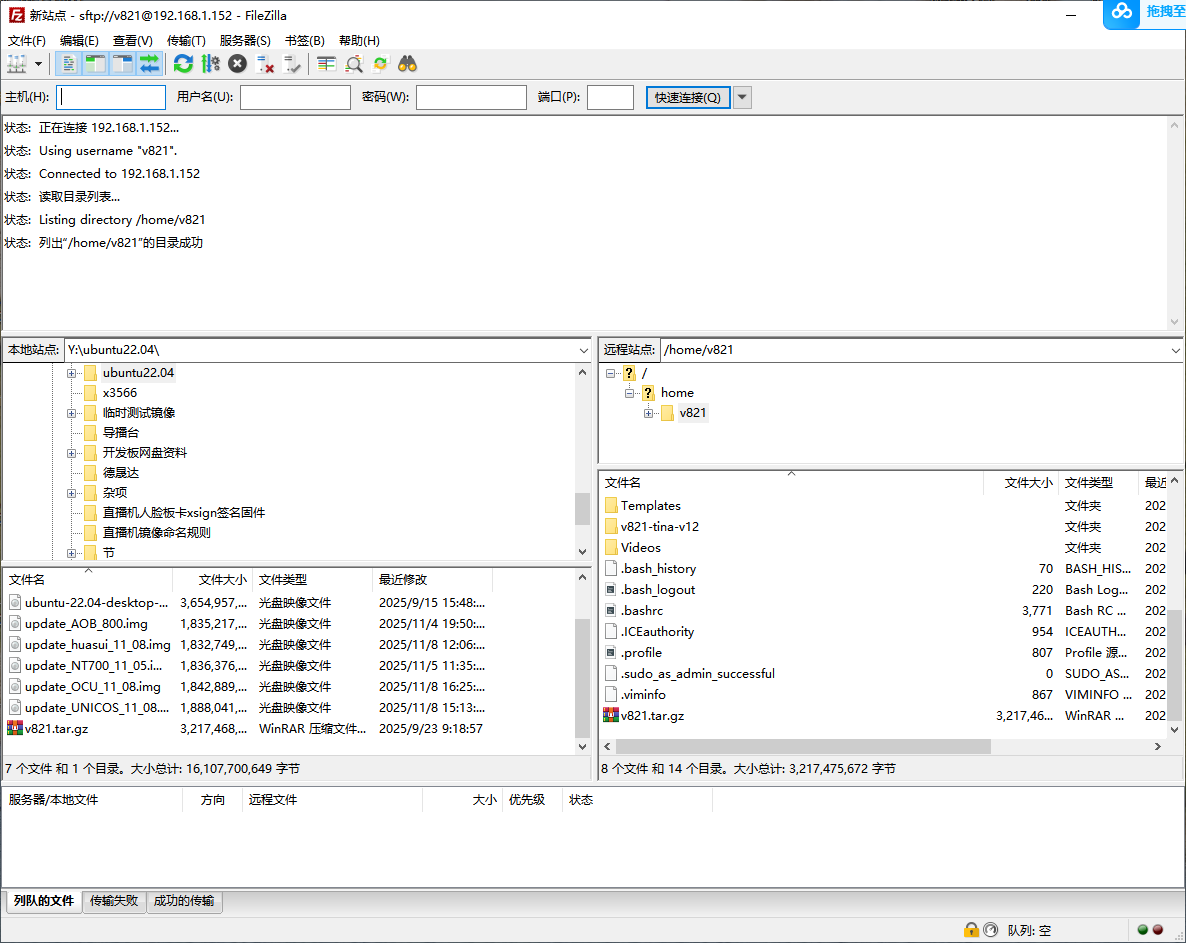Toggle directory comparison magnifier icon

pos(354,64)
